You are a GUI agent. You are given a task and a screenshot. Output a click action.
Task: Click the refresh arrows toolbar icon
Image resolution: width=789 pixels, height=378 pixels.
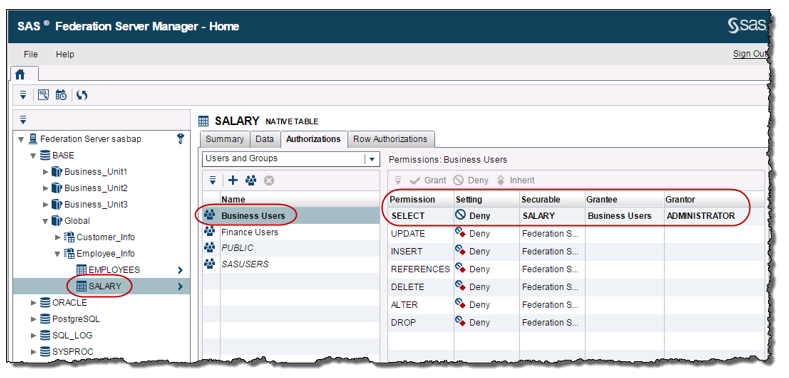coord(83,95)
